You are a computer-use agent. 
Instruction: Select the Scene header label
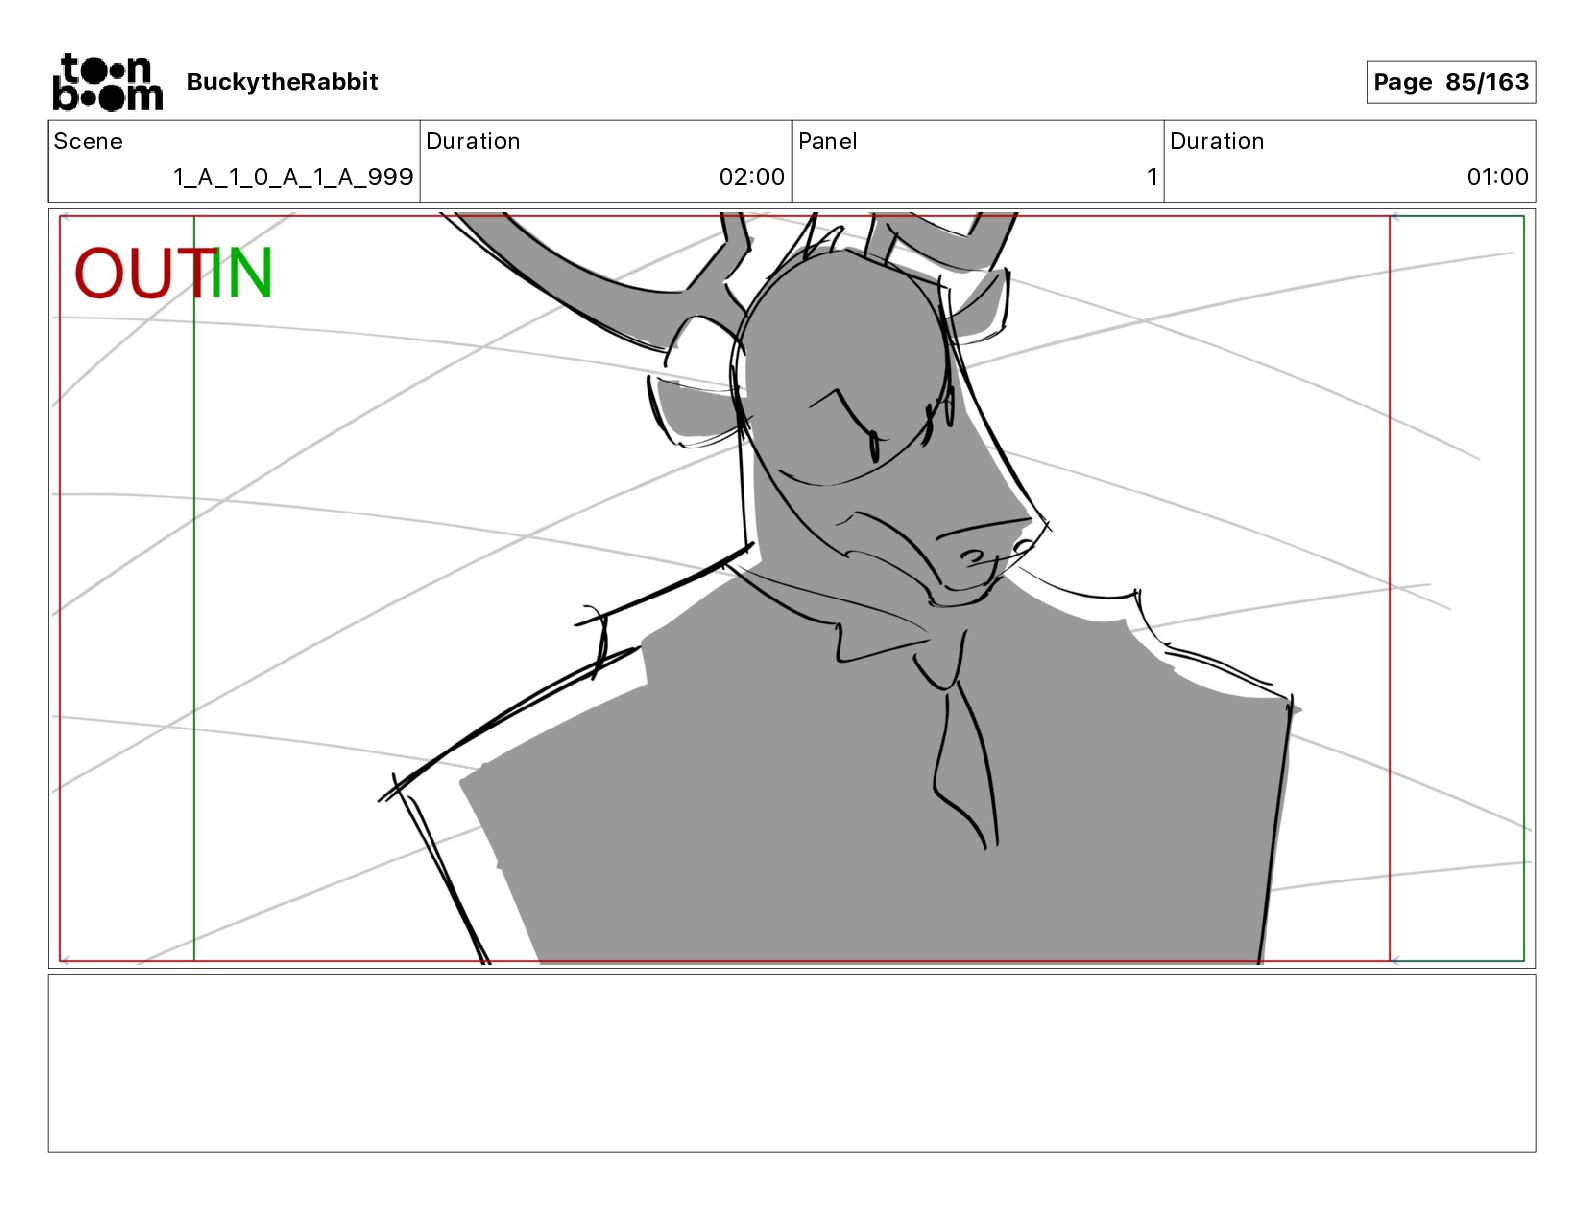point(88,141)
